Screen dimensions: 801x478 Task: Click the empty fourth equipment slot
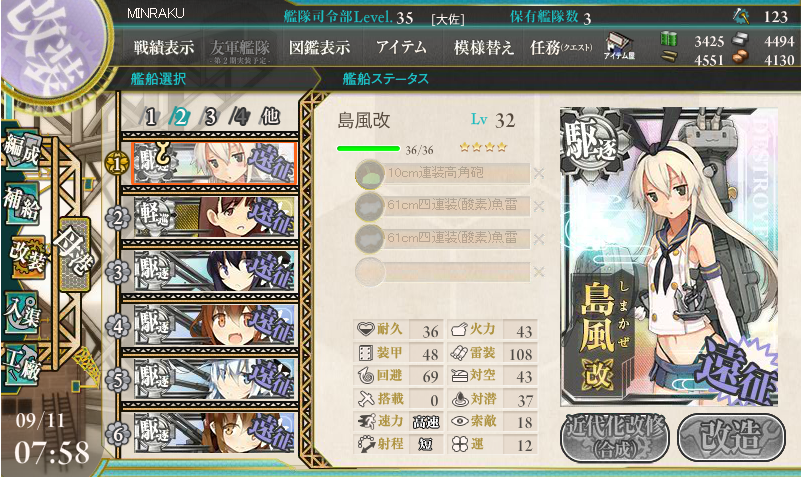(442, 272)
